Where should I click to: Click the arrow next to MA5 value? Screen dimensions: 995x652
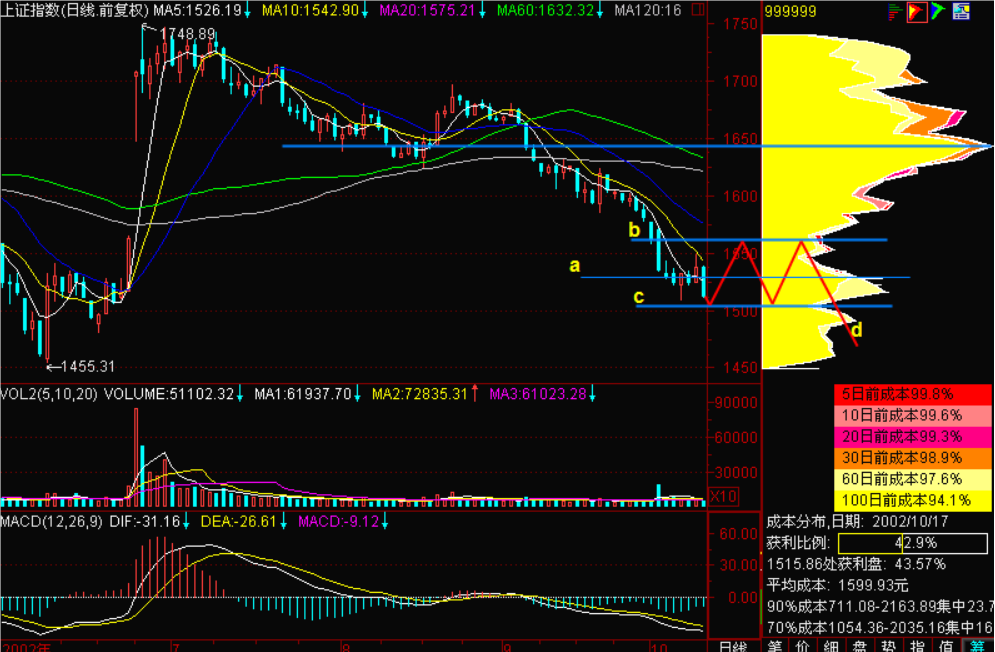click(248, 10)
